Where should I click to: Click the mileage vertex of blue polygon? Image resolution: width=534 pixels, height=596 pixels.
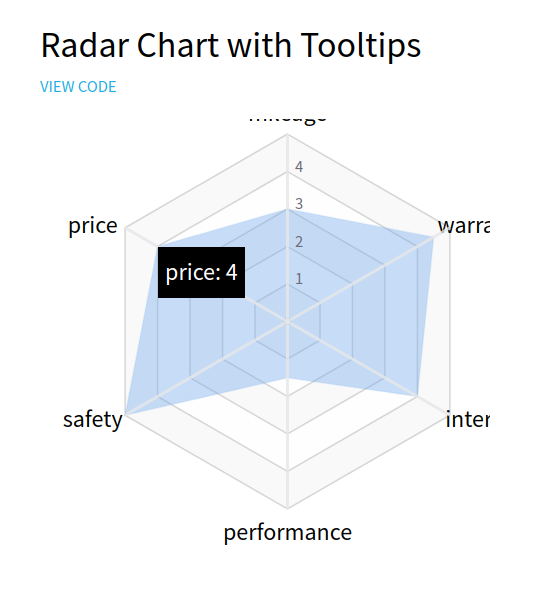(x=288, y=209)
